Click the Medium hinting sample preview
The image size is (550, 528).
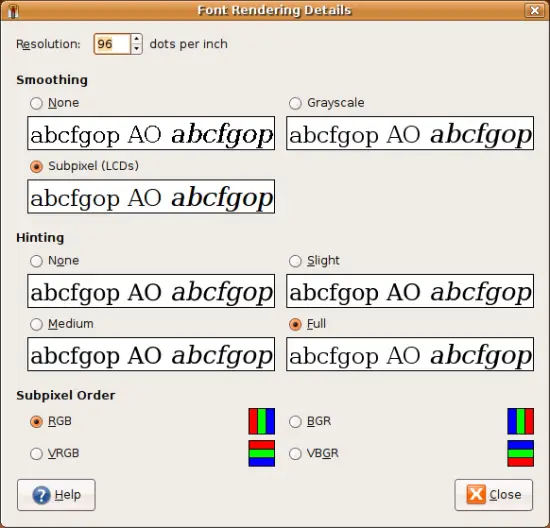click(x=151, y=354)
